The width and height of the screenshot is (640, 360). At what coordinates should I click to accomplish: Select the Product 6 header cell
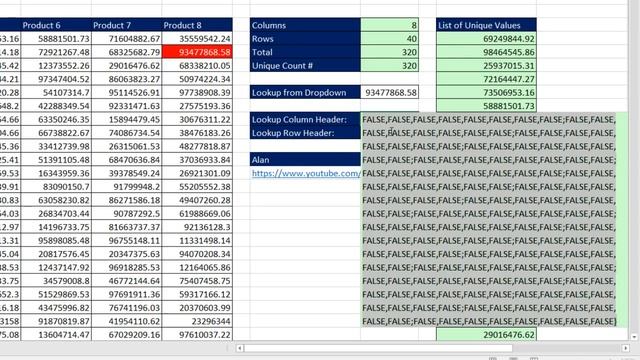click(56, 25)
